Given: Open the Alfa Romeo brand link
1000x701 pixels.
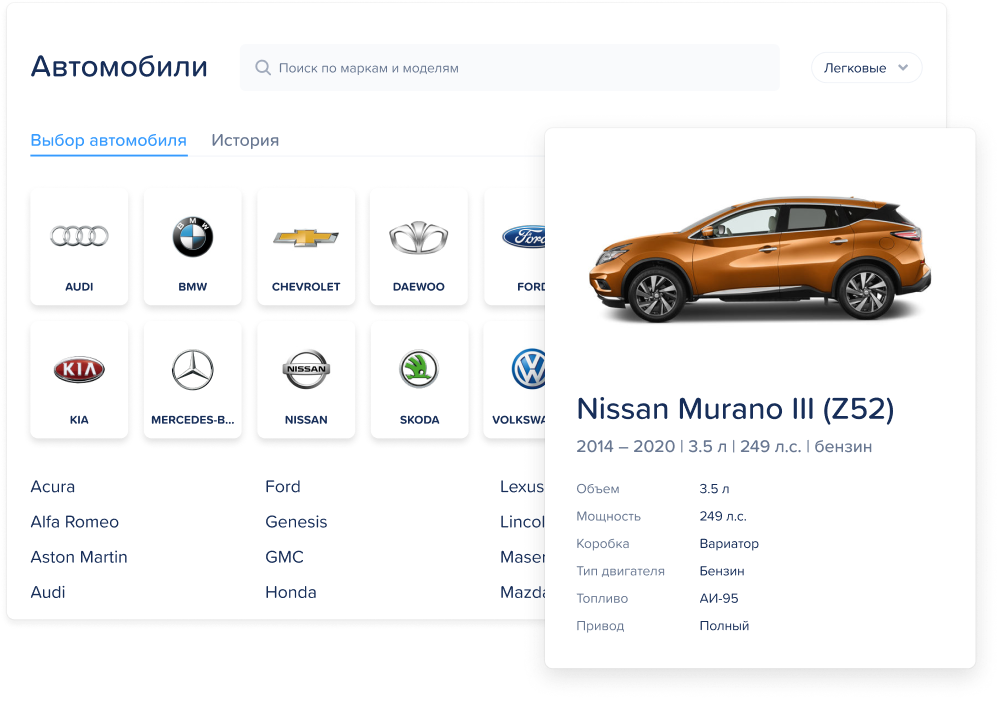Looking at the screenshot, I should pyautogui.click(x=75, y=522).
